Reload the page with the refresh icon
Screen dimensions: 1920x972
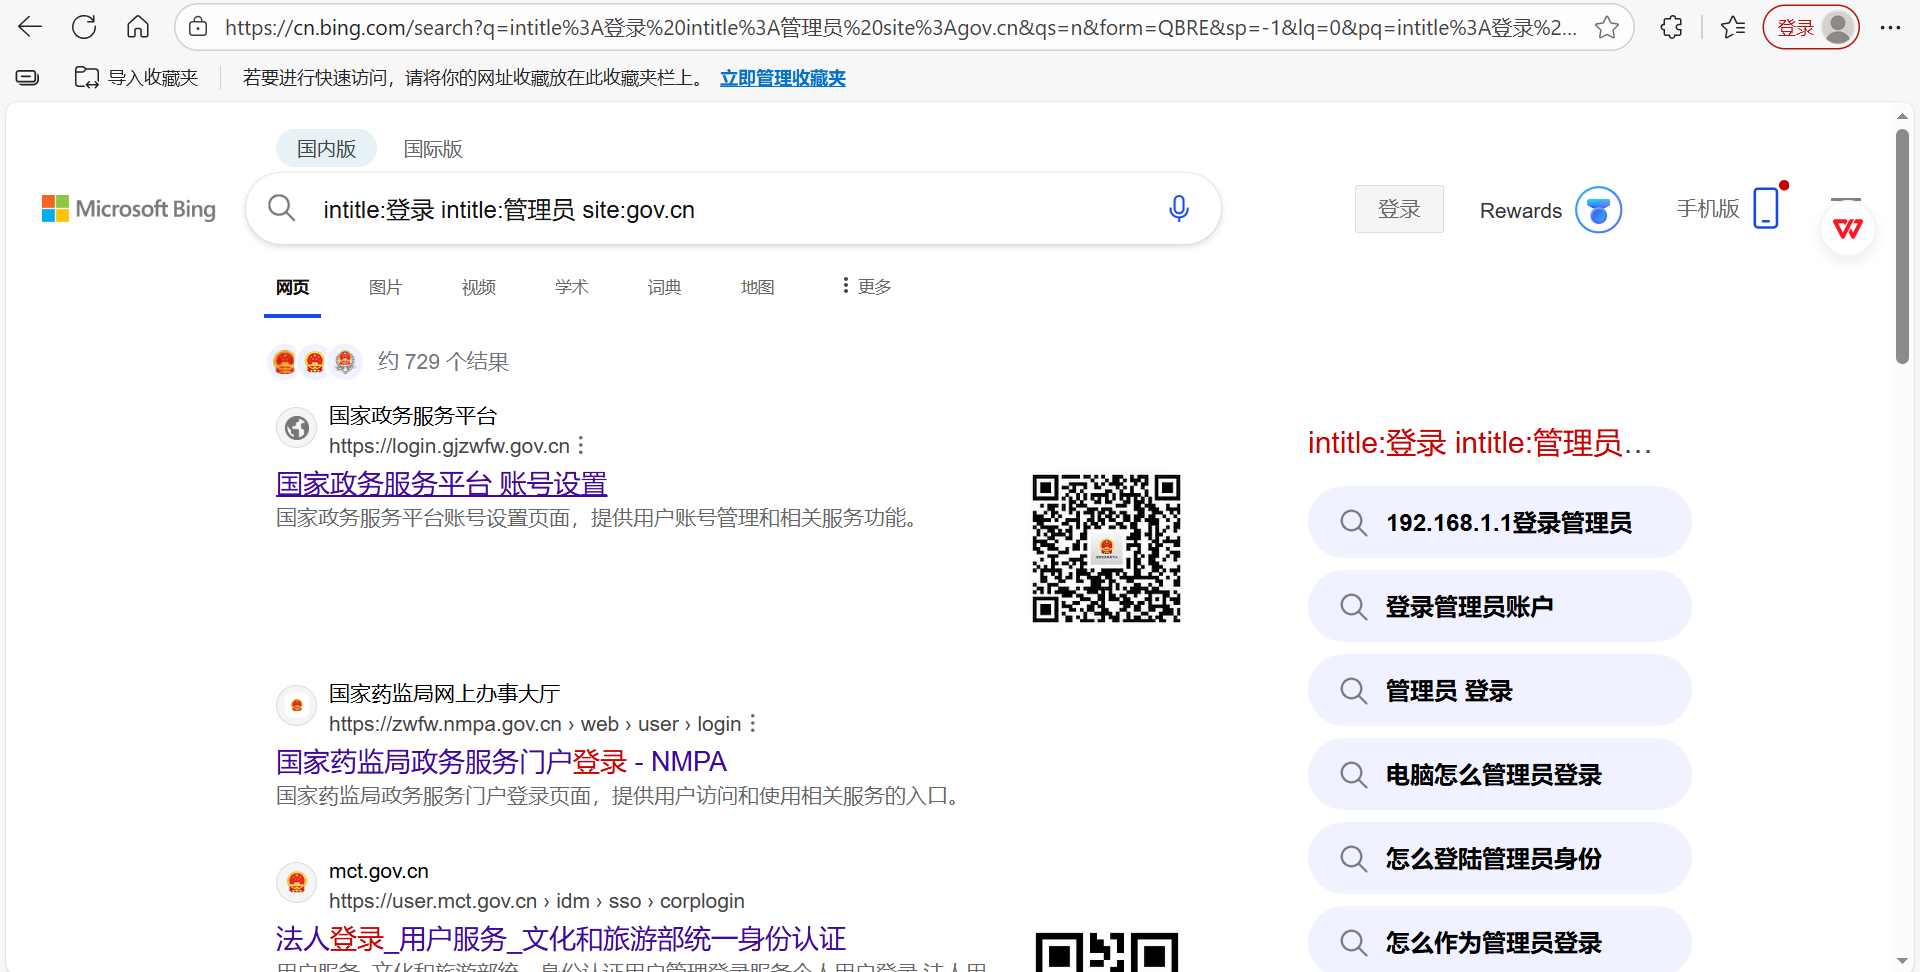(84, 27)
